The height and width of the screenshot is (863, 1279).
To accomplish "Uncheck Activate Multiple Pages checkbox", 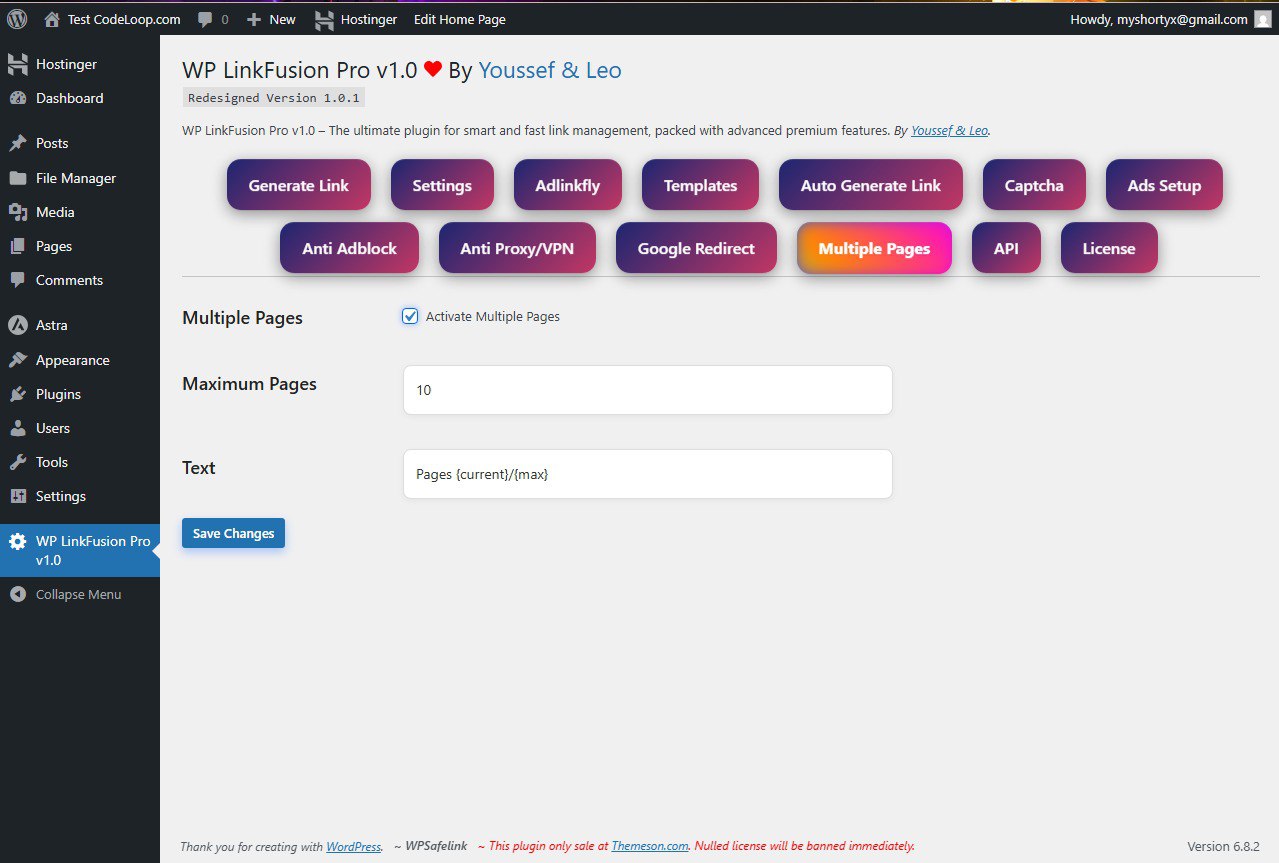I will pyautogui.click(x=410, y=316).
